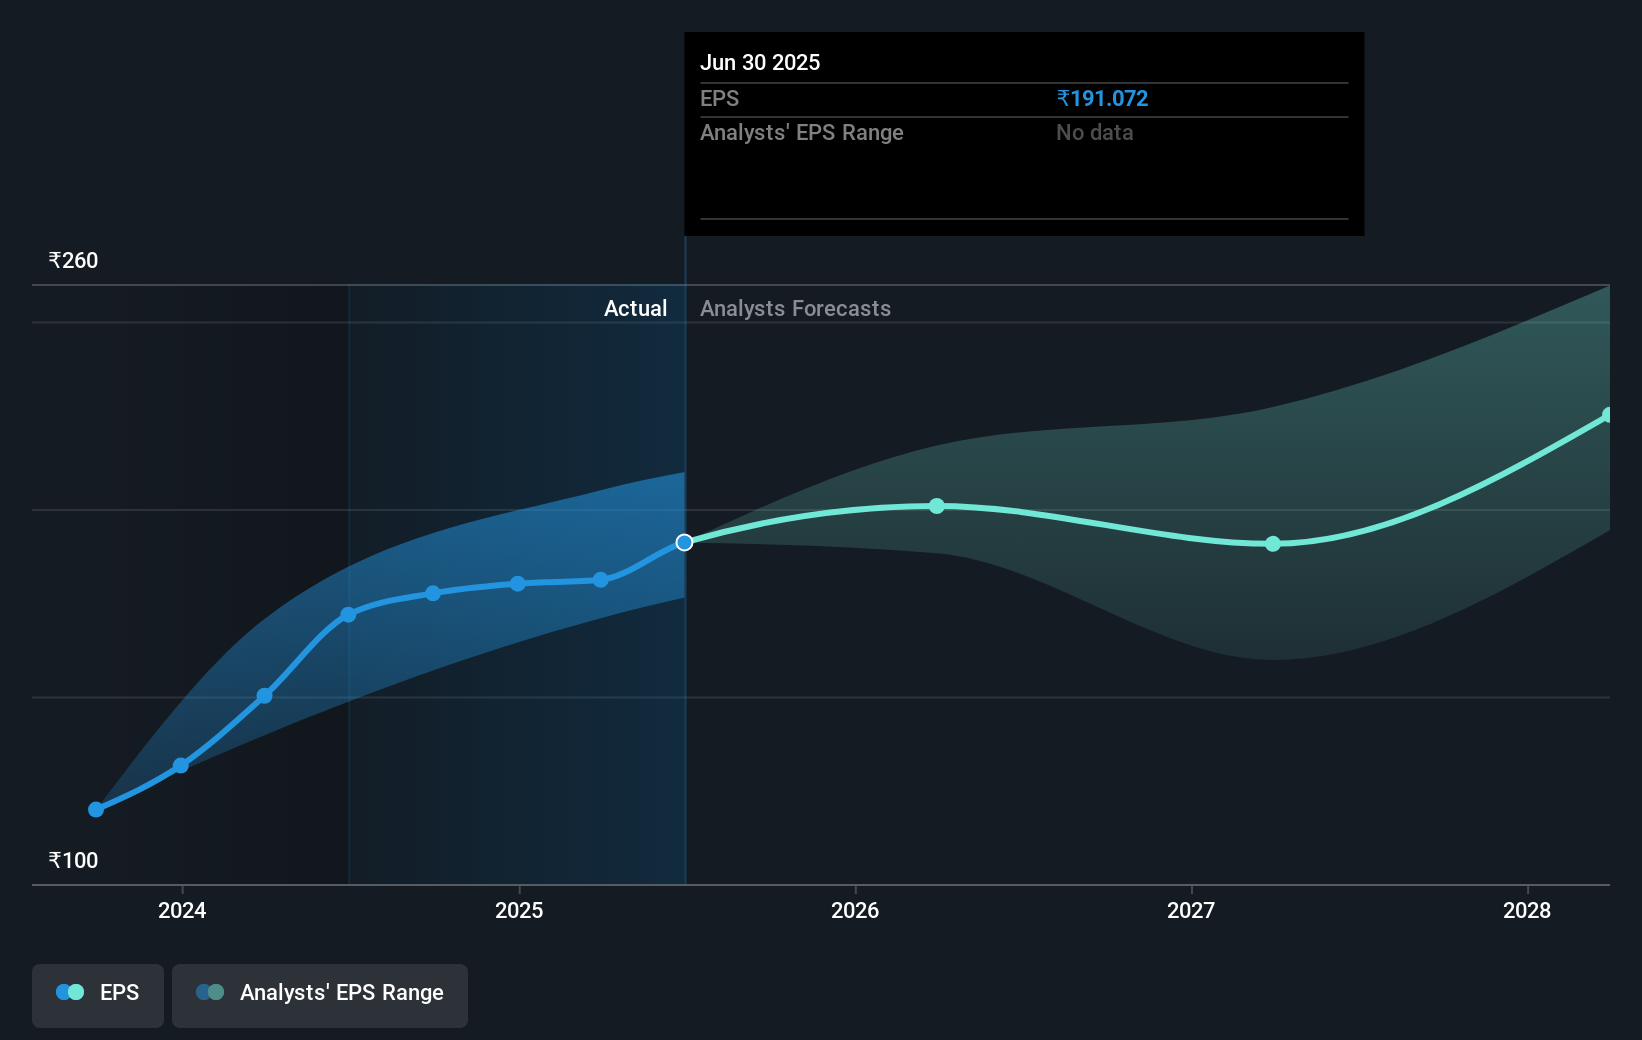This screenshot has height=1040, width=1642.
Task: Toggle the Analysts' EPS Range series via its legend chip
Action: (320, 995)
